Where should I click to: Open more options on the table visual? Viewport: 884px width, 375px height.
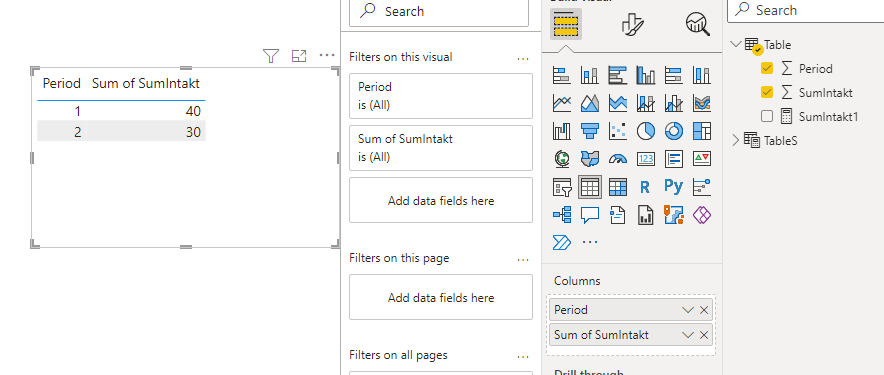[x=327, y=55]
